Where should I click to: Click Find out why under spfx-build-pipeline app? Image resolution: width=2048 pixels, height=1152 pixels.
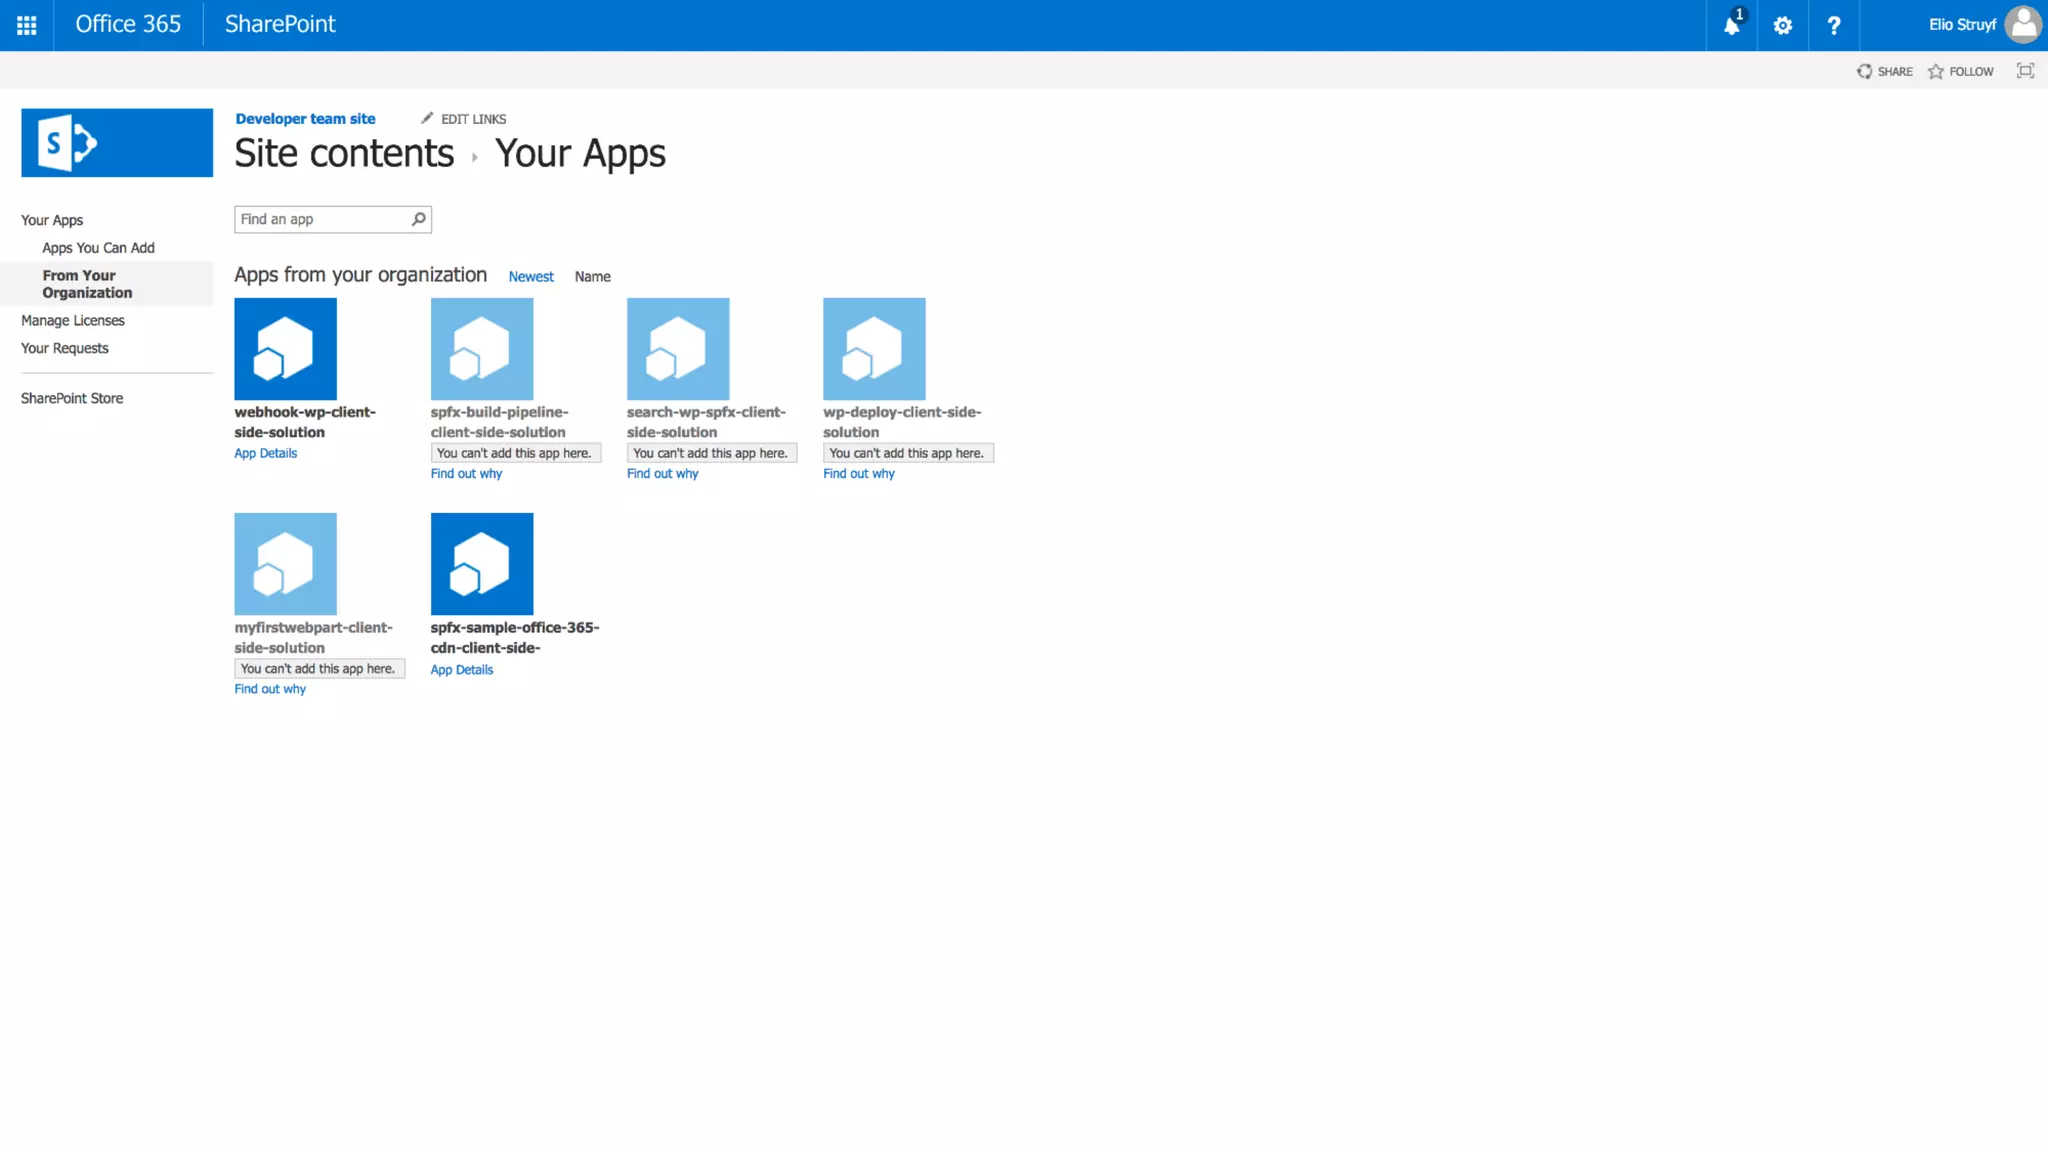pos(466,474)
